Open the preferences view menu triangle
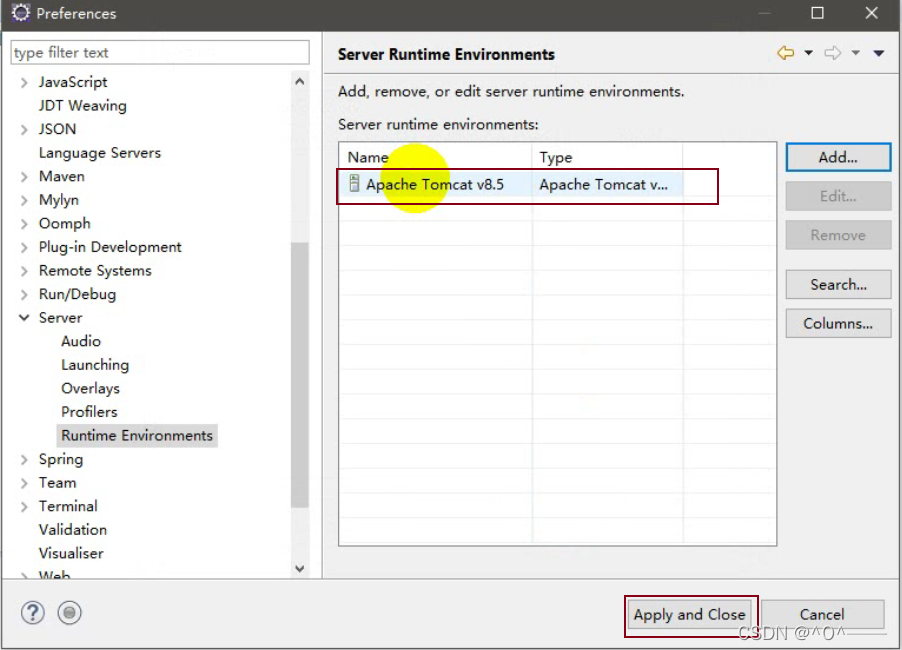 coord(878,53)
